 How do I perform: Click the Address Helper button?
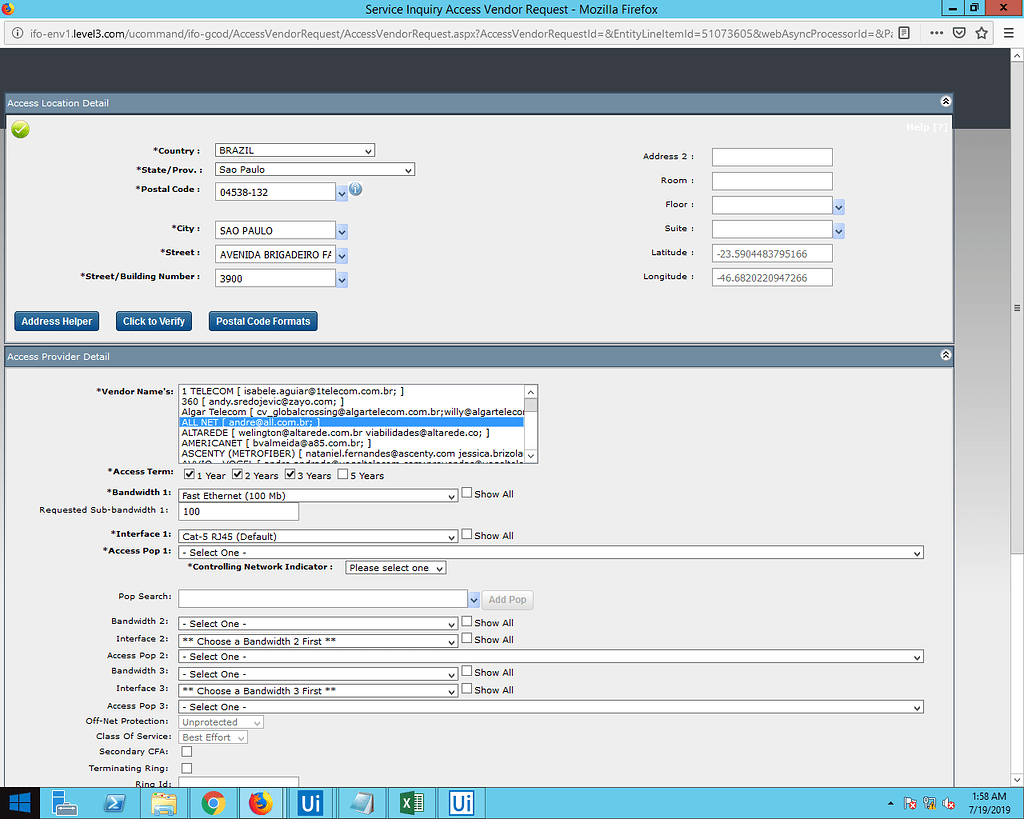pos(56,321)
